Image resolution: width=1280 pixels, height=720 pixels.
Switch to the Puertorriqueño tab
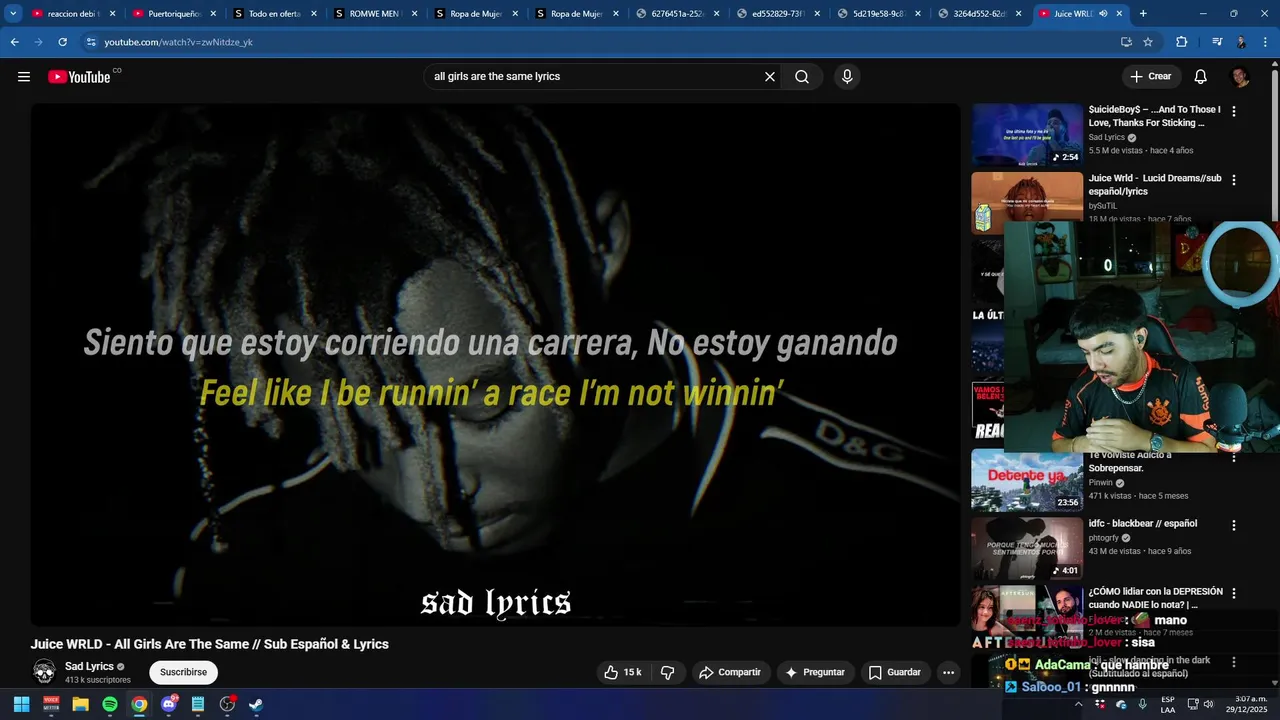pyautogui.click(x=174, y=14)
